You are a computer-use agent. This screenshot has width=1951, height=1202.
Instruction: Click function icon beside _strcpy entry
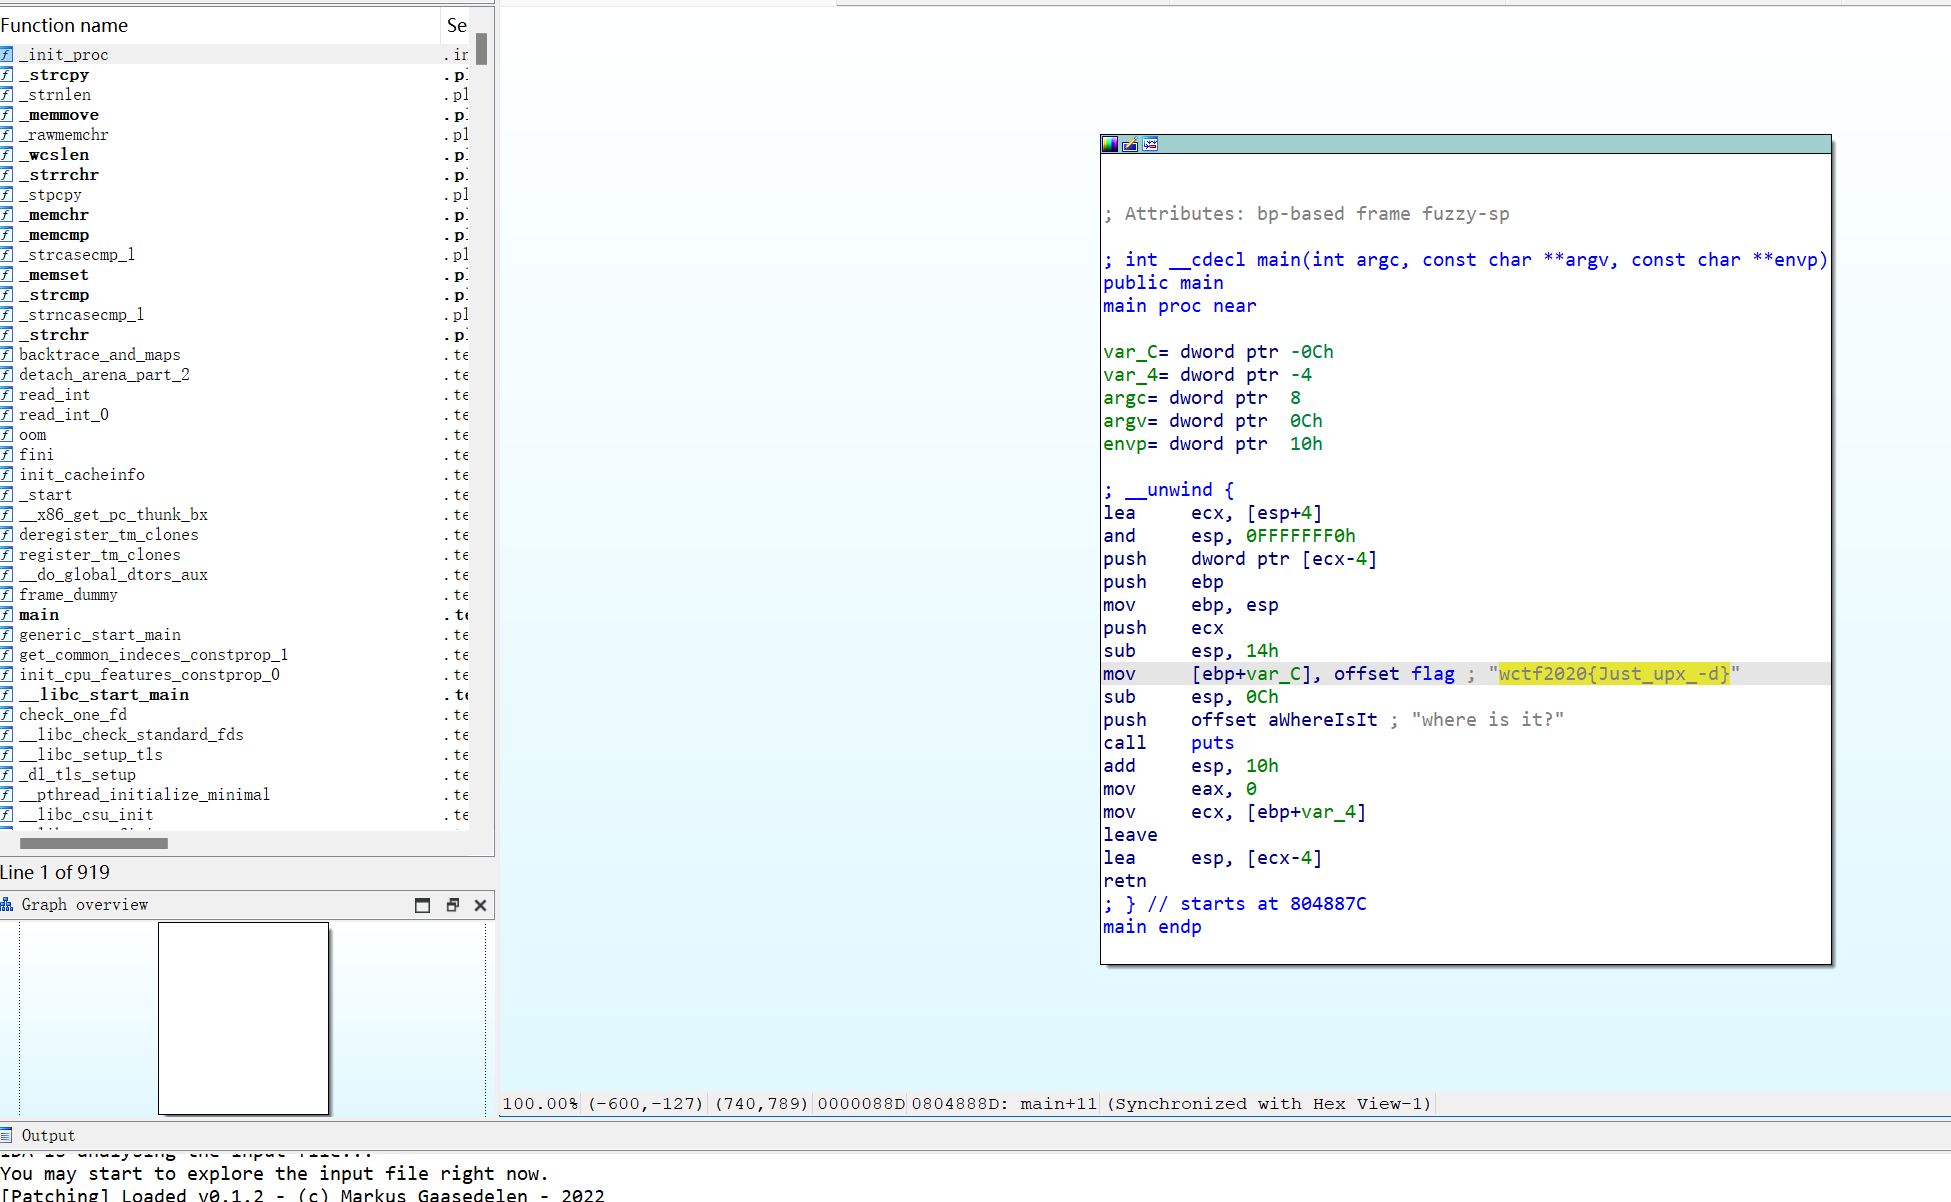coord(7,75)
